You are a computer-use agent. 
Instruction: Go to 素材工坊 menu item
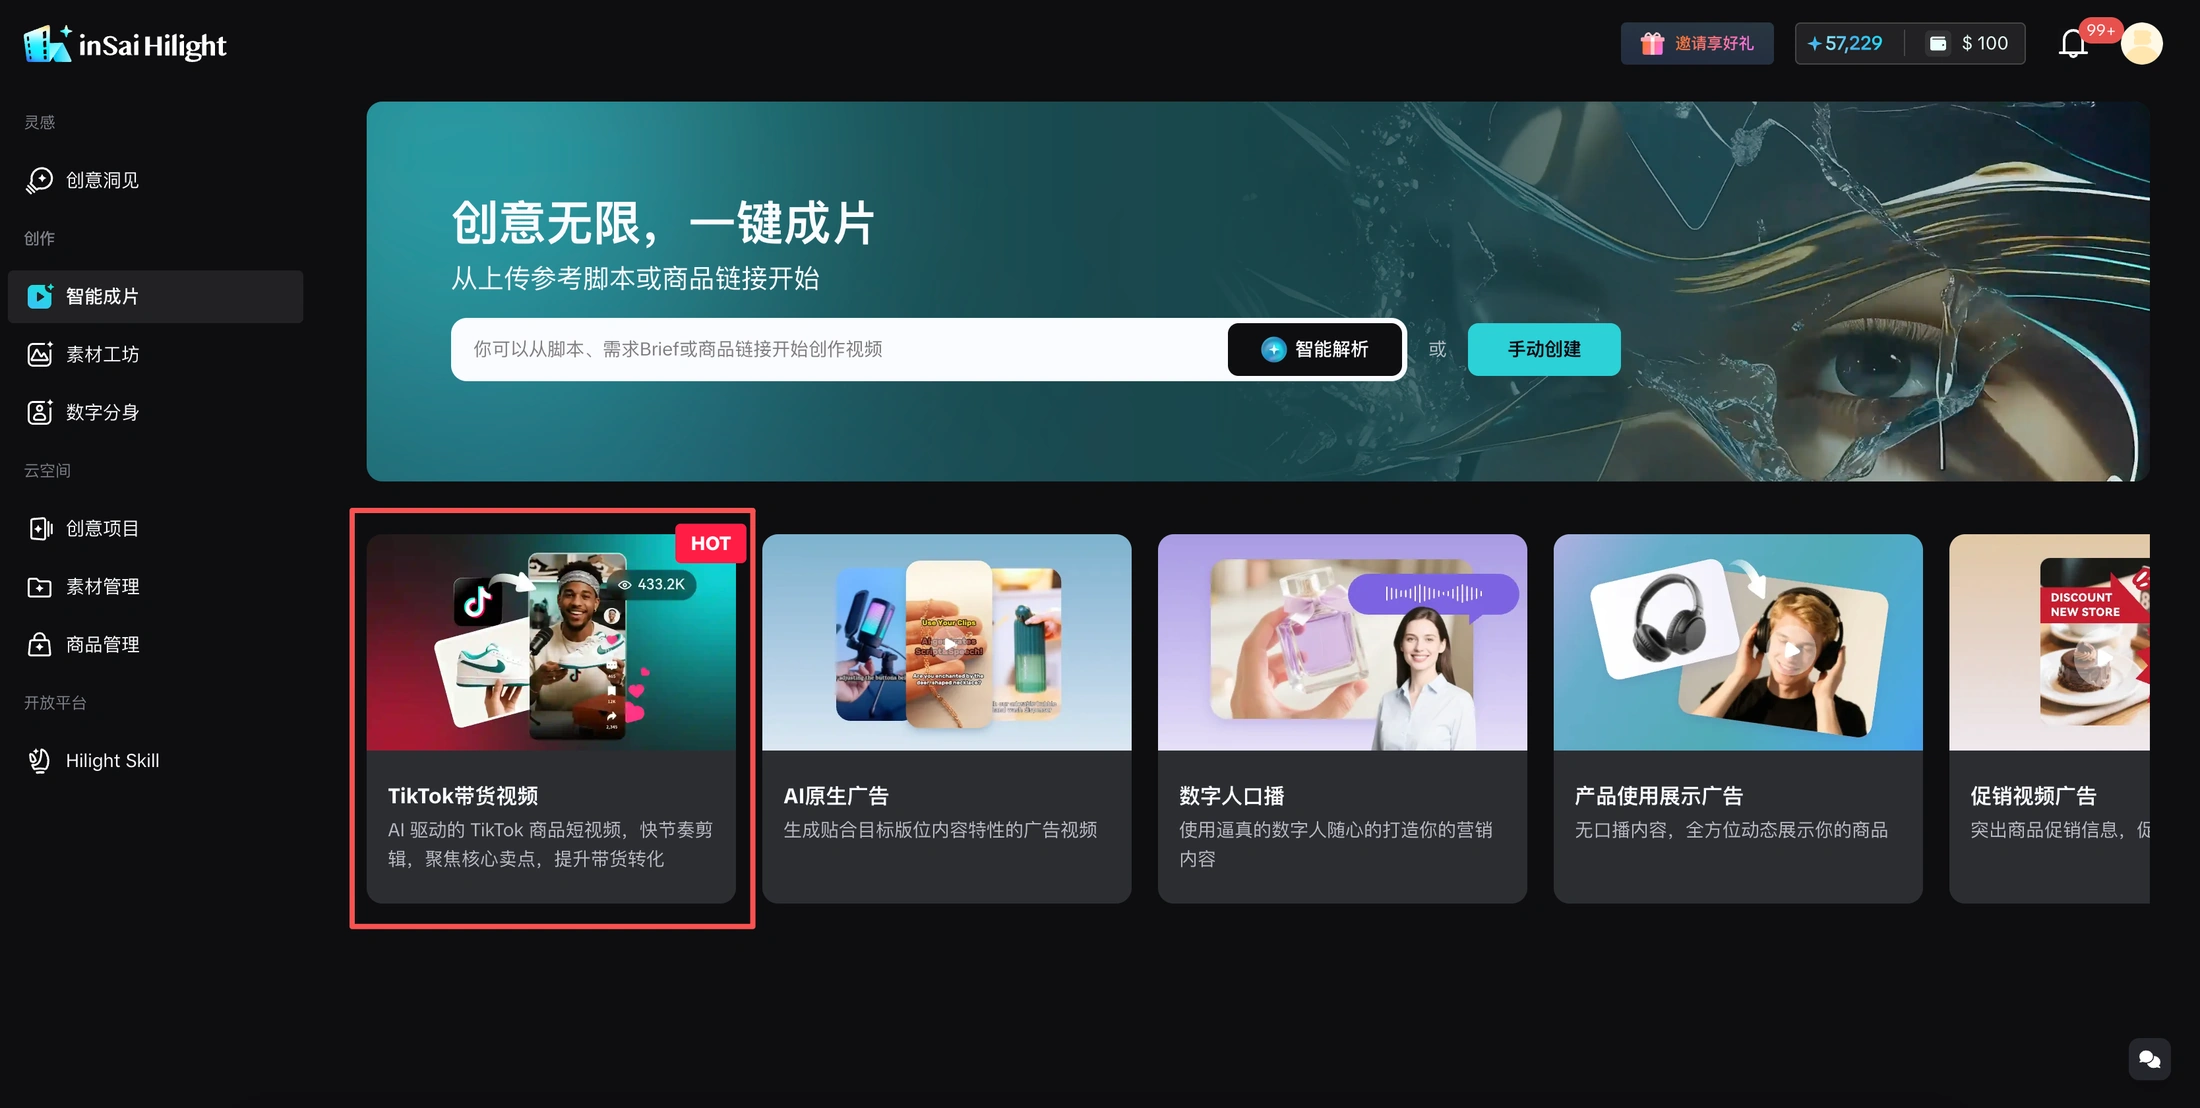[x=156, y=354]
